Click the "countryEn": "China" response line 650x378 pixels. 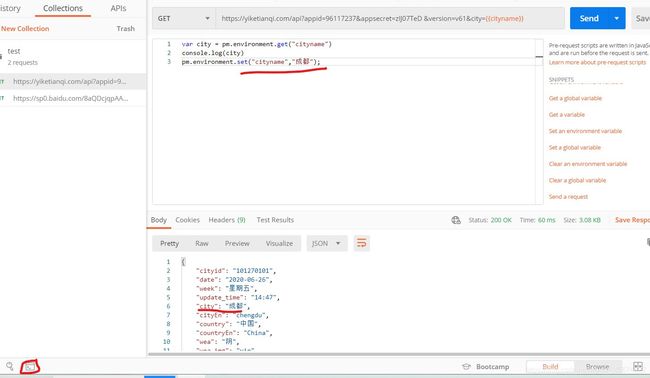click(x=234, y=333)
